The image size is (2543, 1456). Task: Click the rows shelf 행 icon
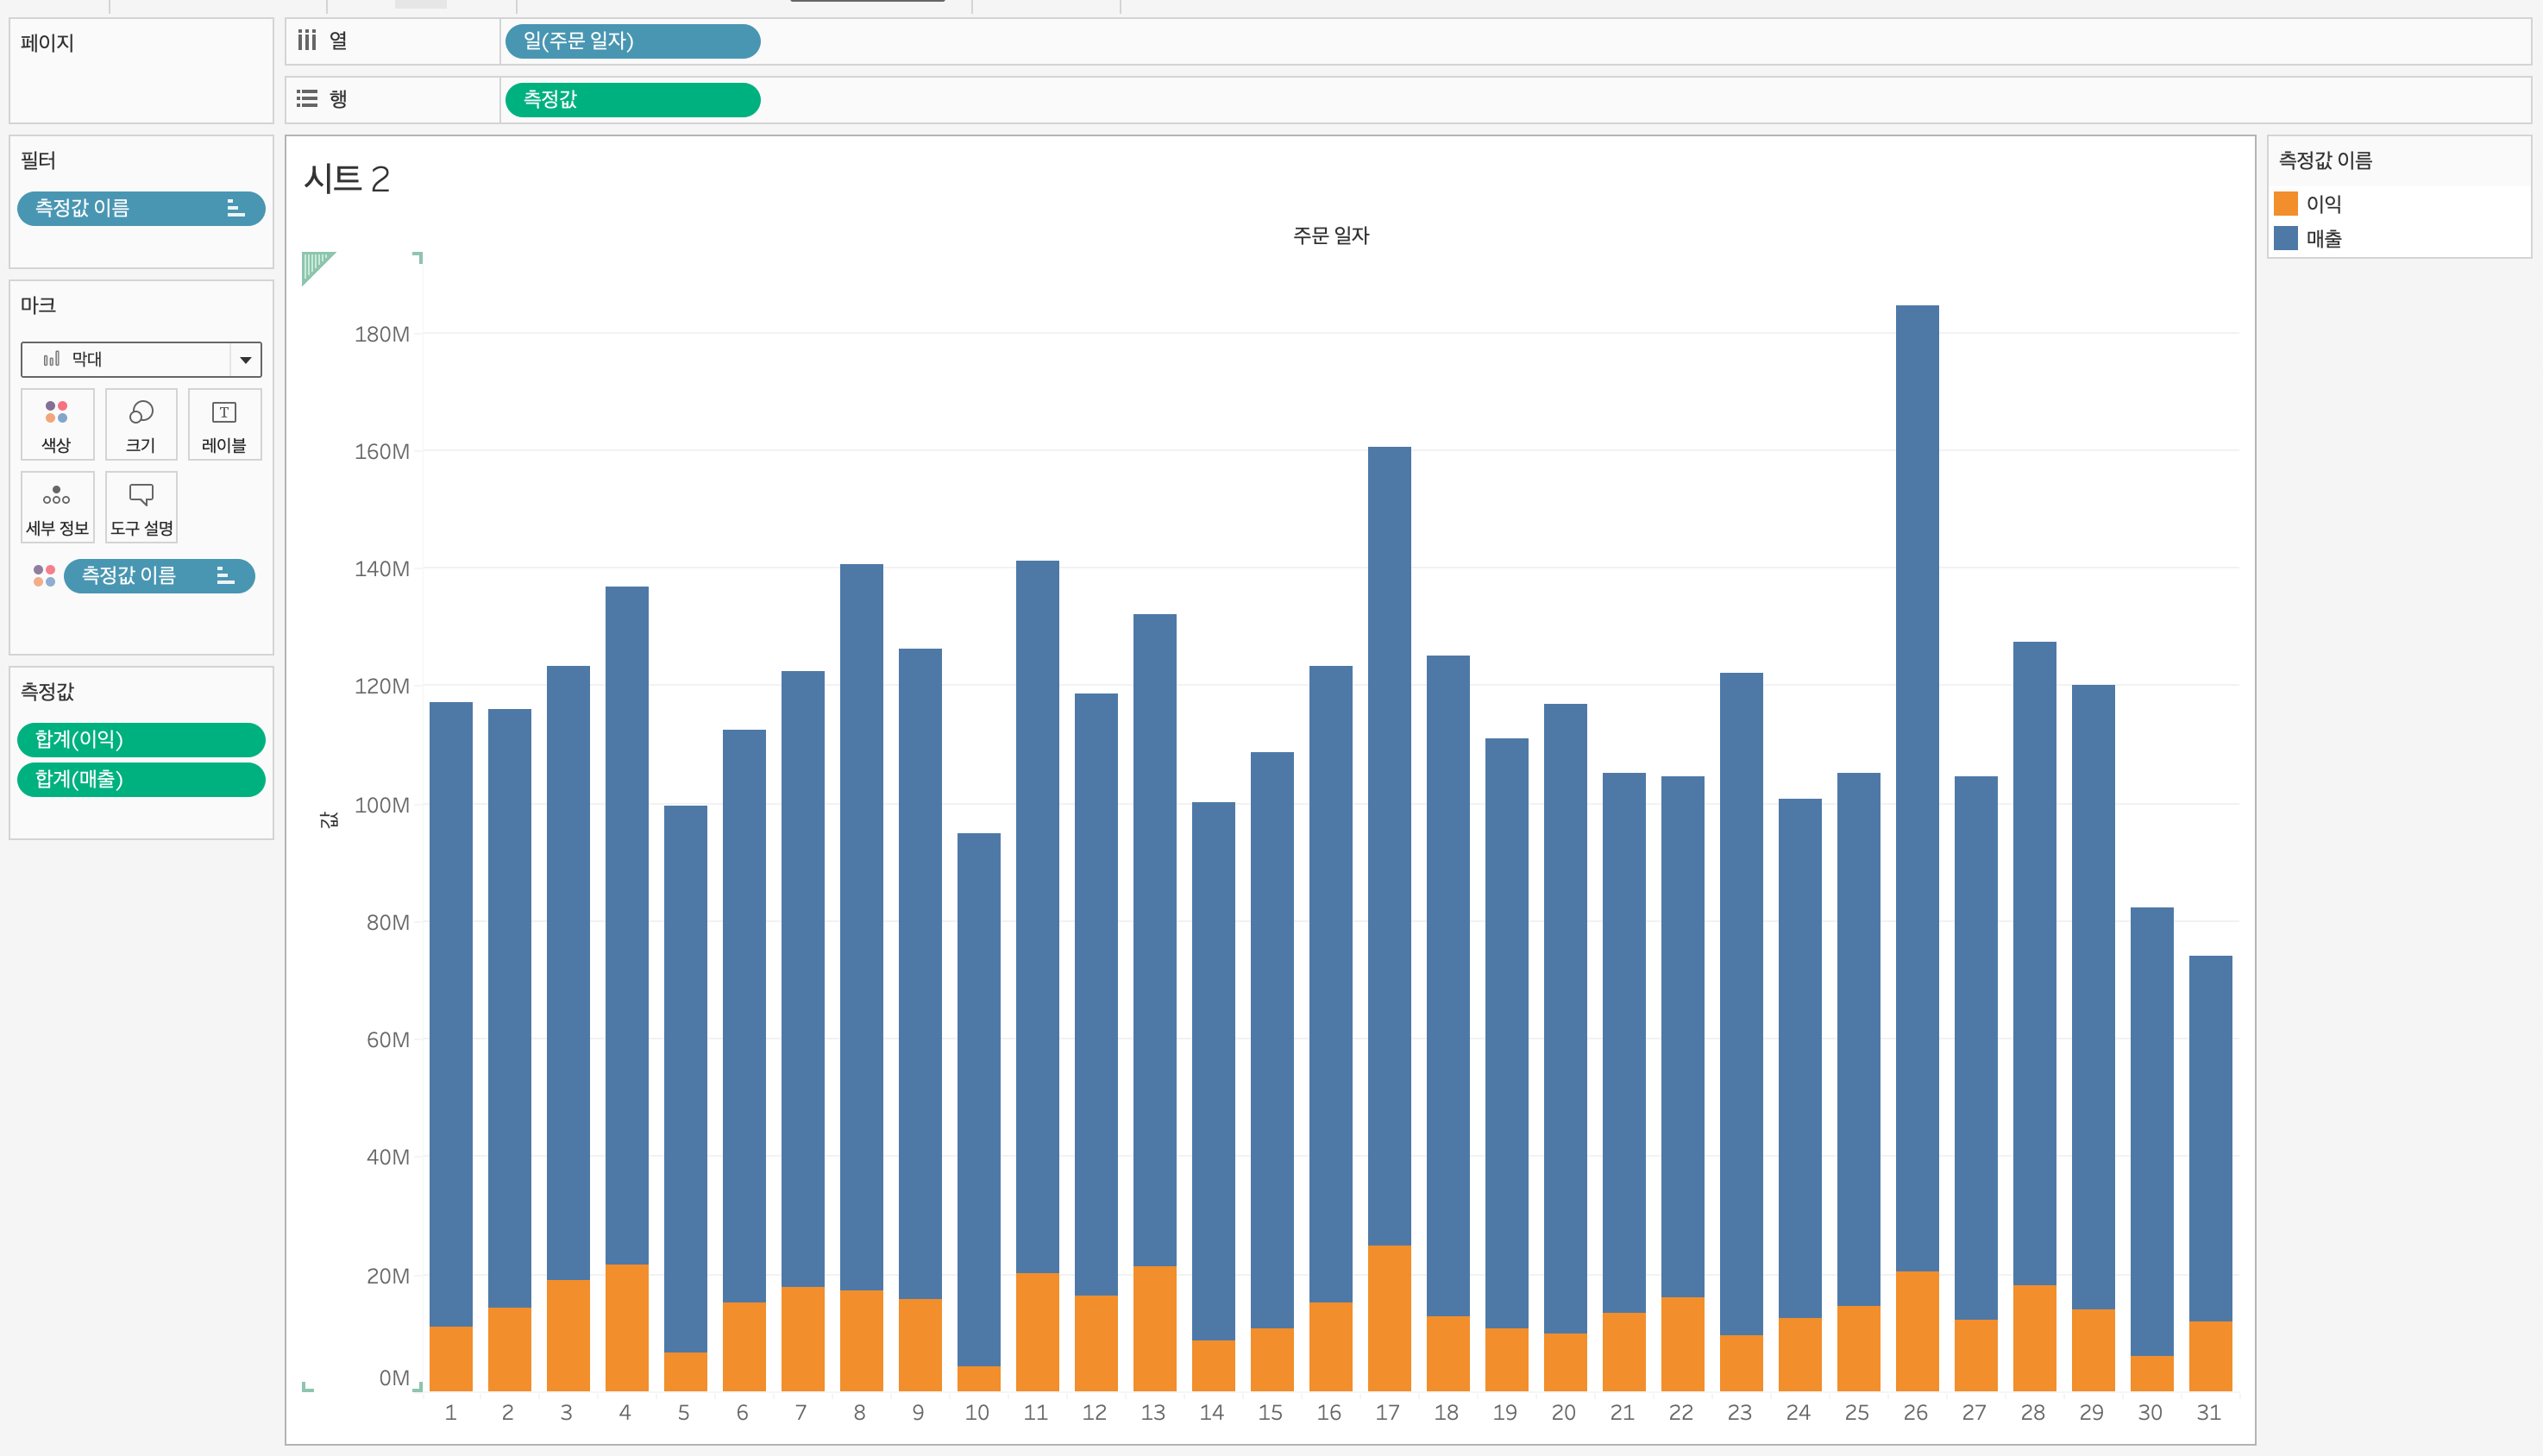[x=307, y=99]
